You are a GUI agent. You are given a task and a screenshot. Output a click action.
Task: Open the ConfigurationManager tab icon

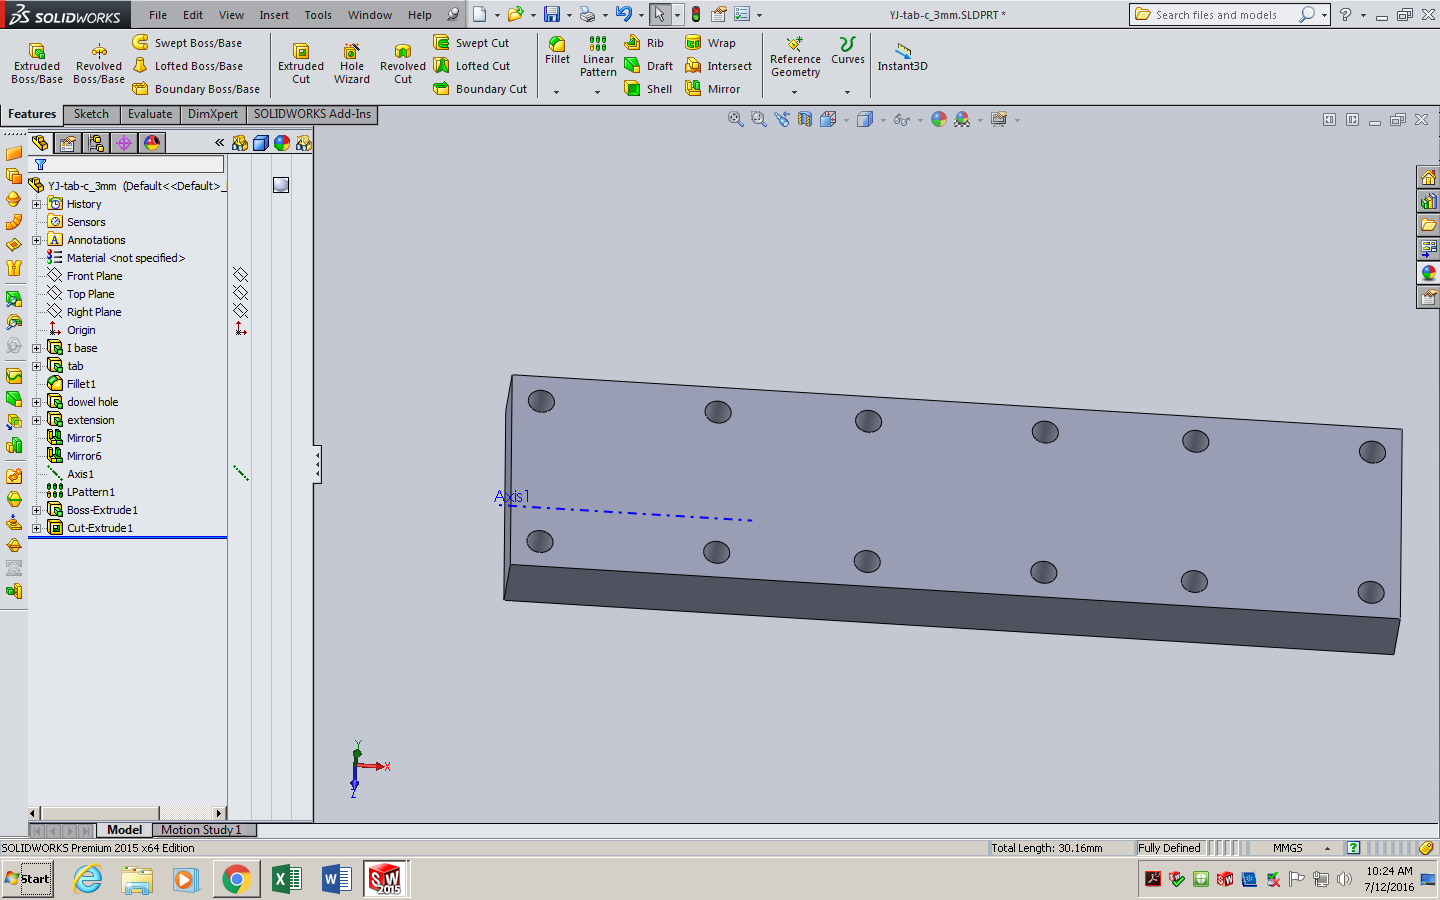point(96,143)
